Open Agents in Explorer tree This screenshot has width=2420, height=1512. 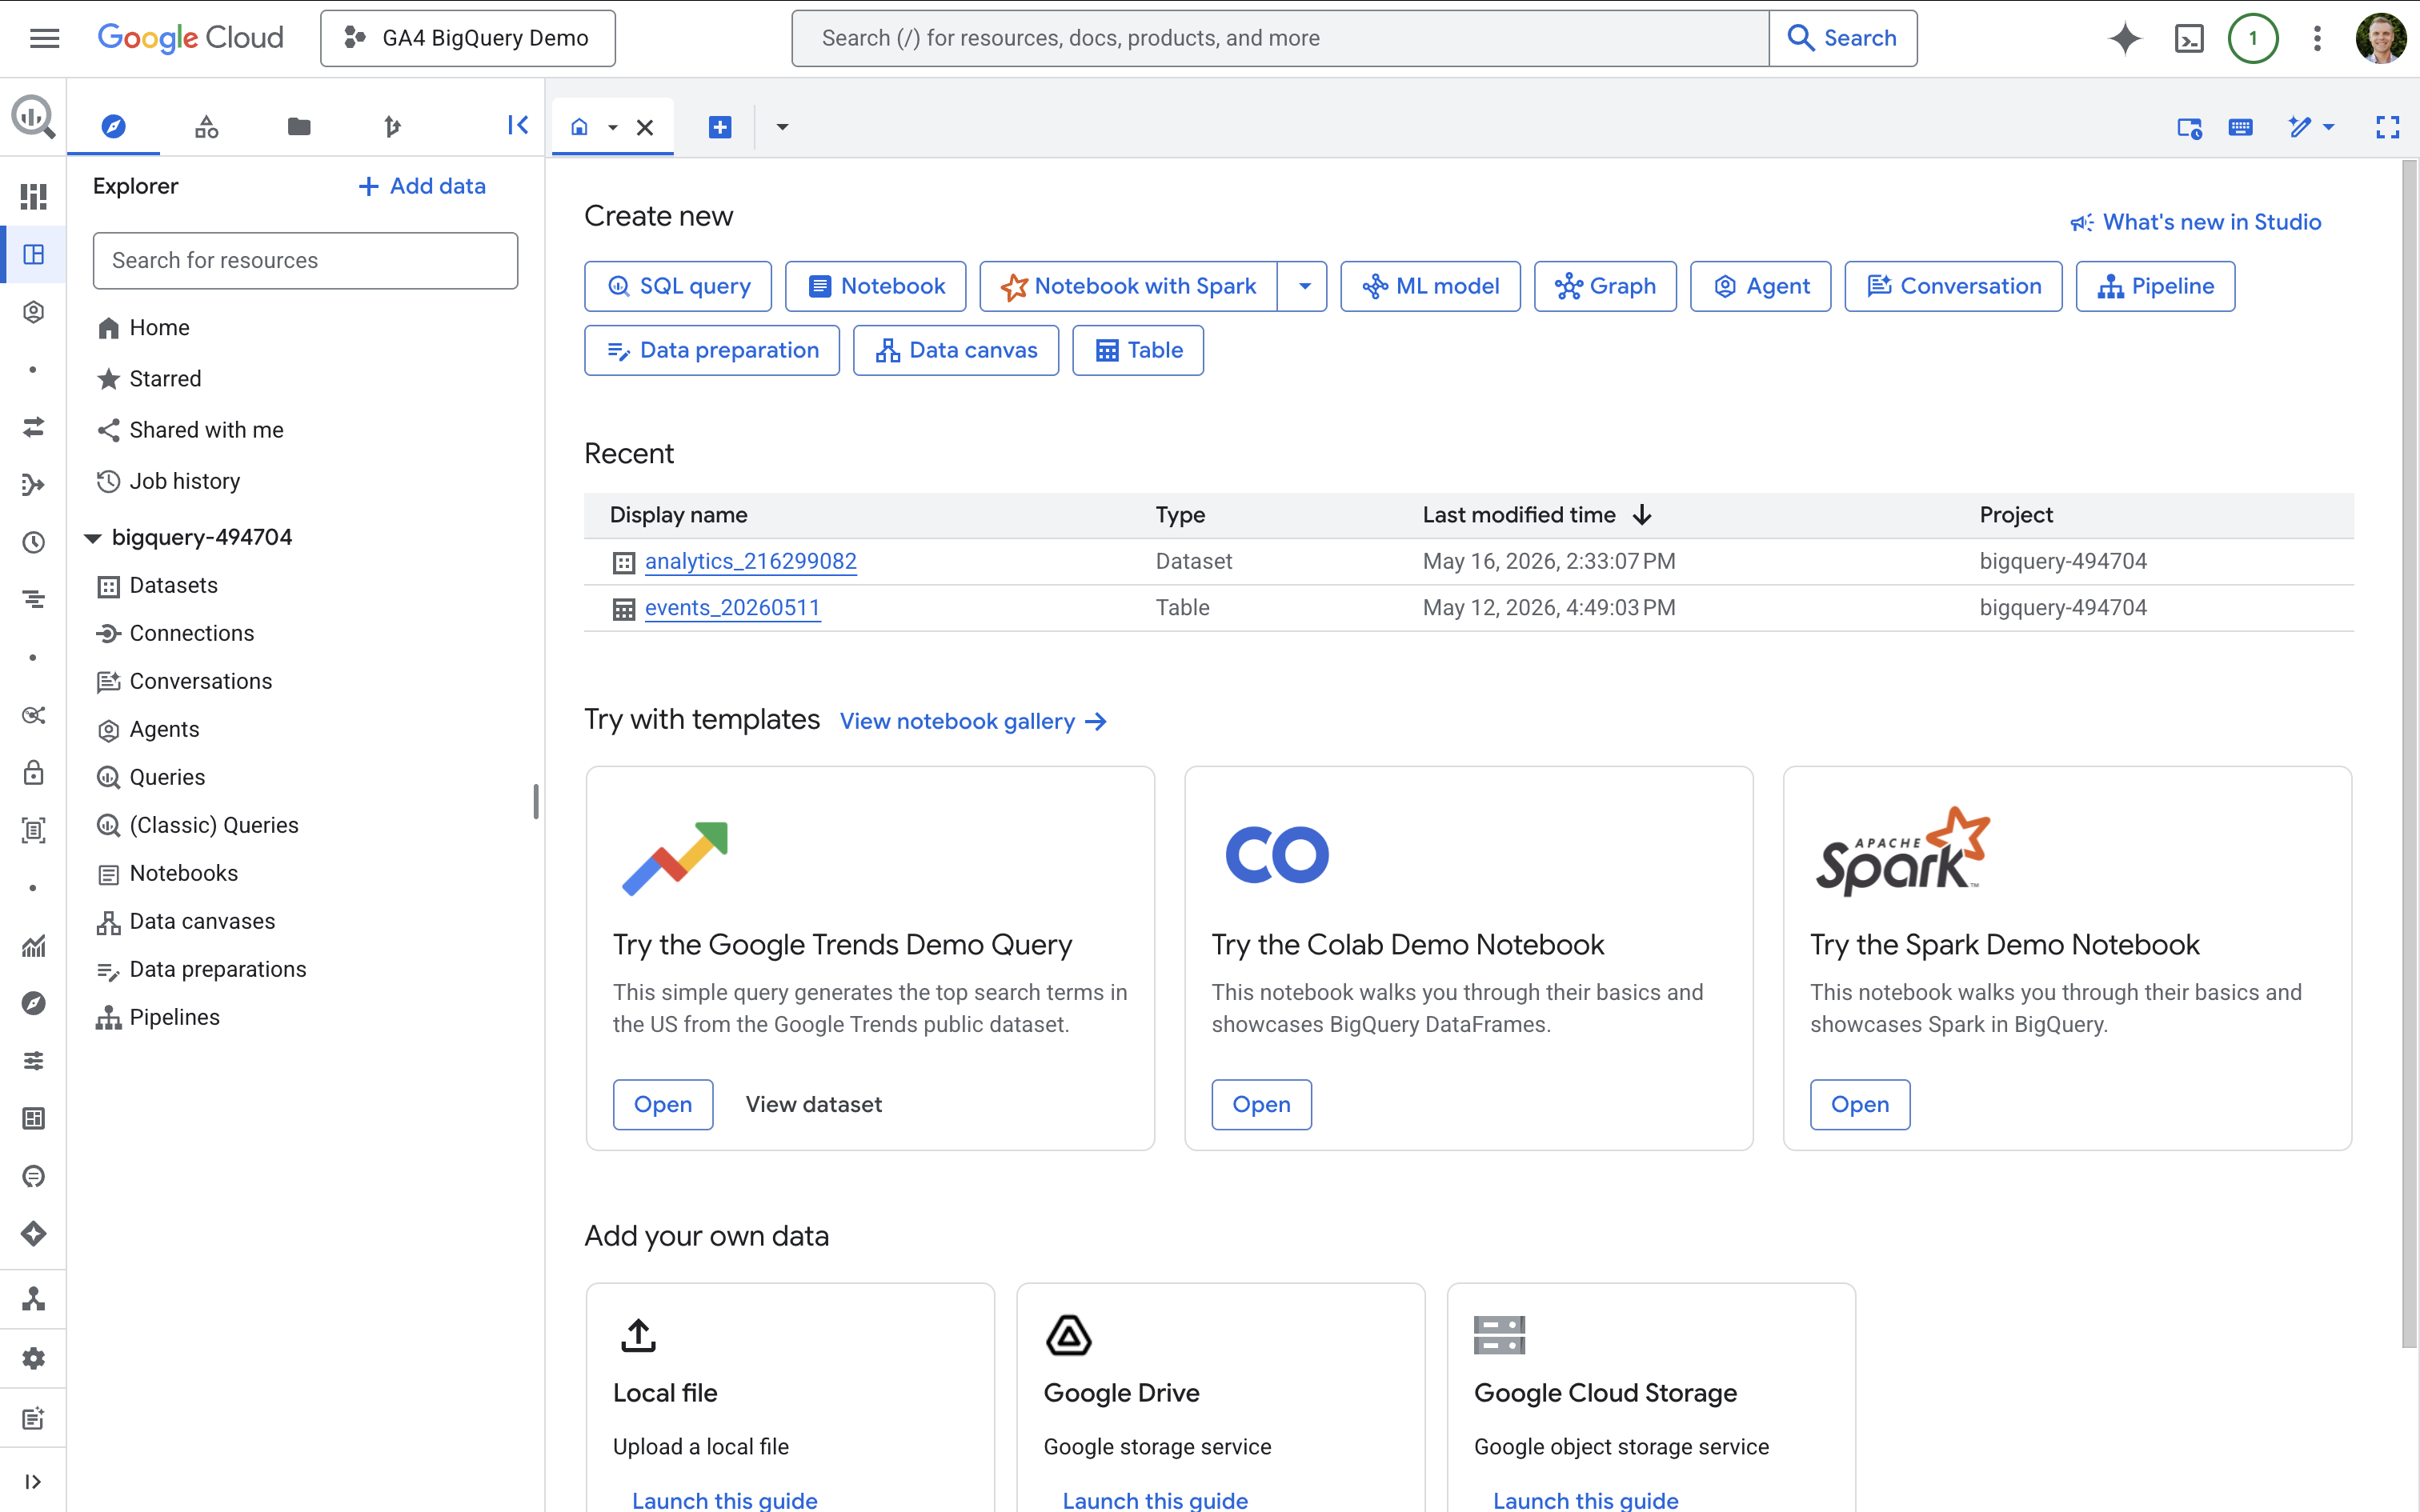[164, 729]
